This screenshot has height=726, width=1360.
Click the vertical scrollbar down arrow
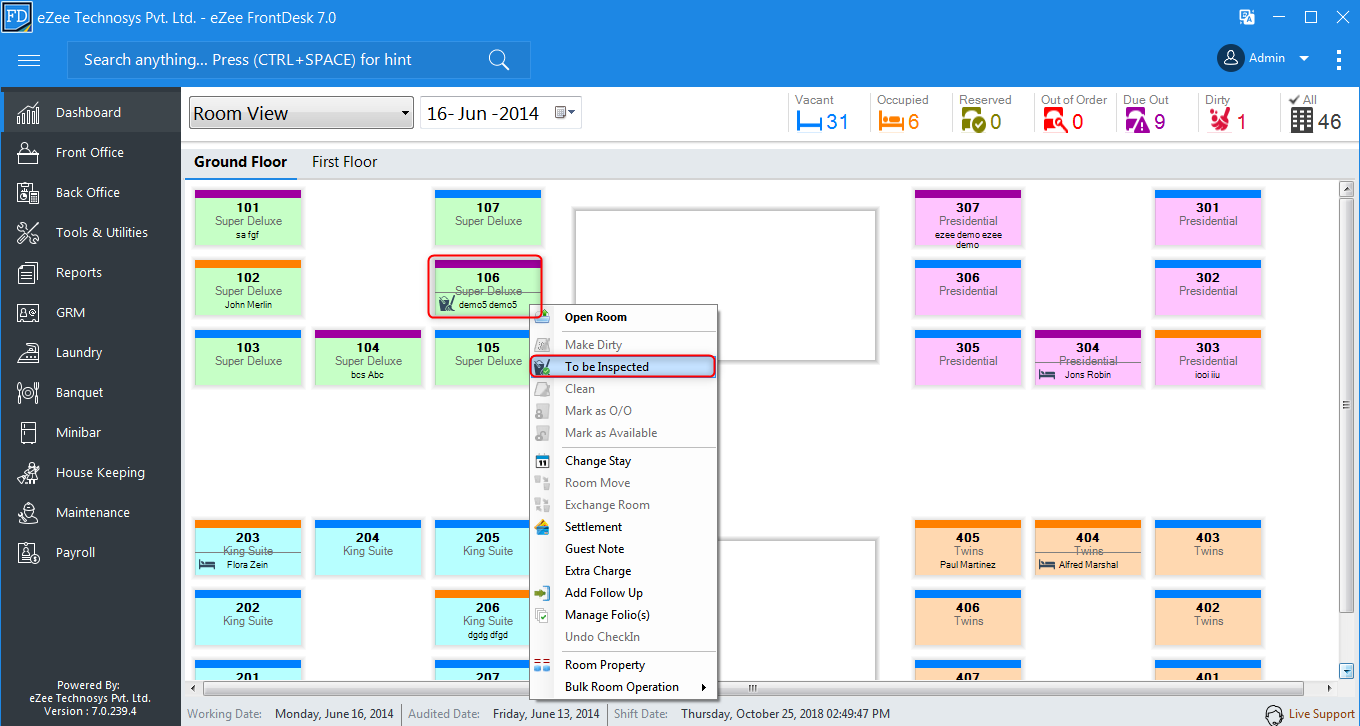(1347, 671)
